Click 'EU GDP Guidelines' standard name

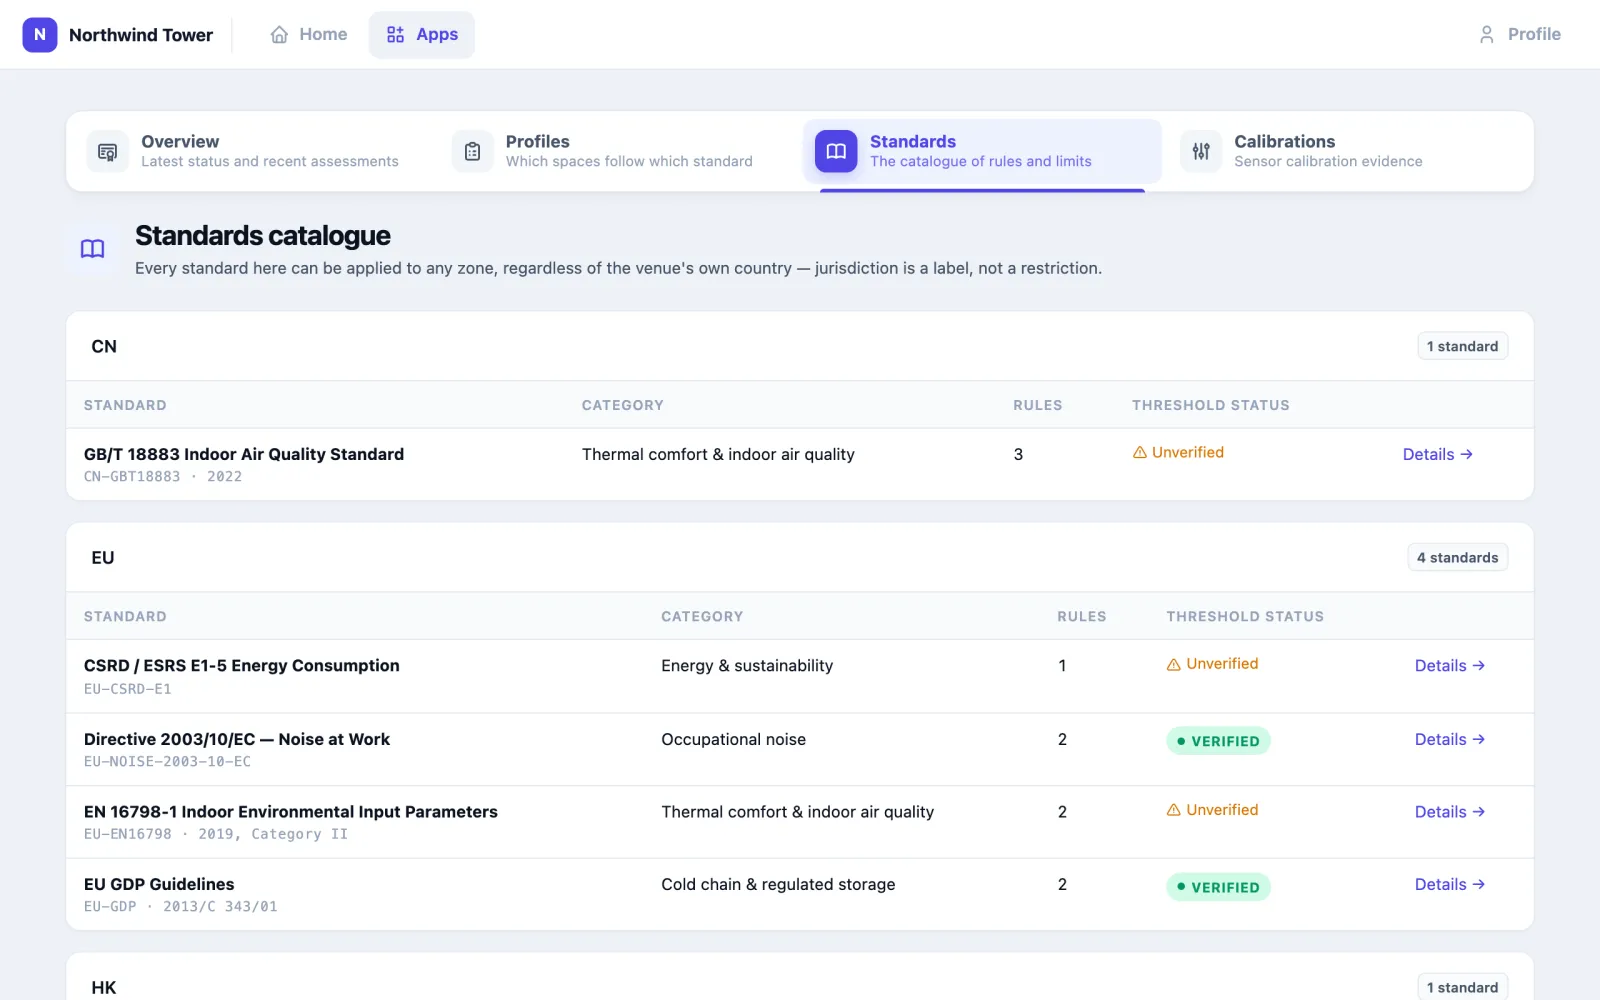[159, 885]
